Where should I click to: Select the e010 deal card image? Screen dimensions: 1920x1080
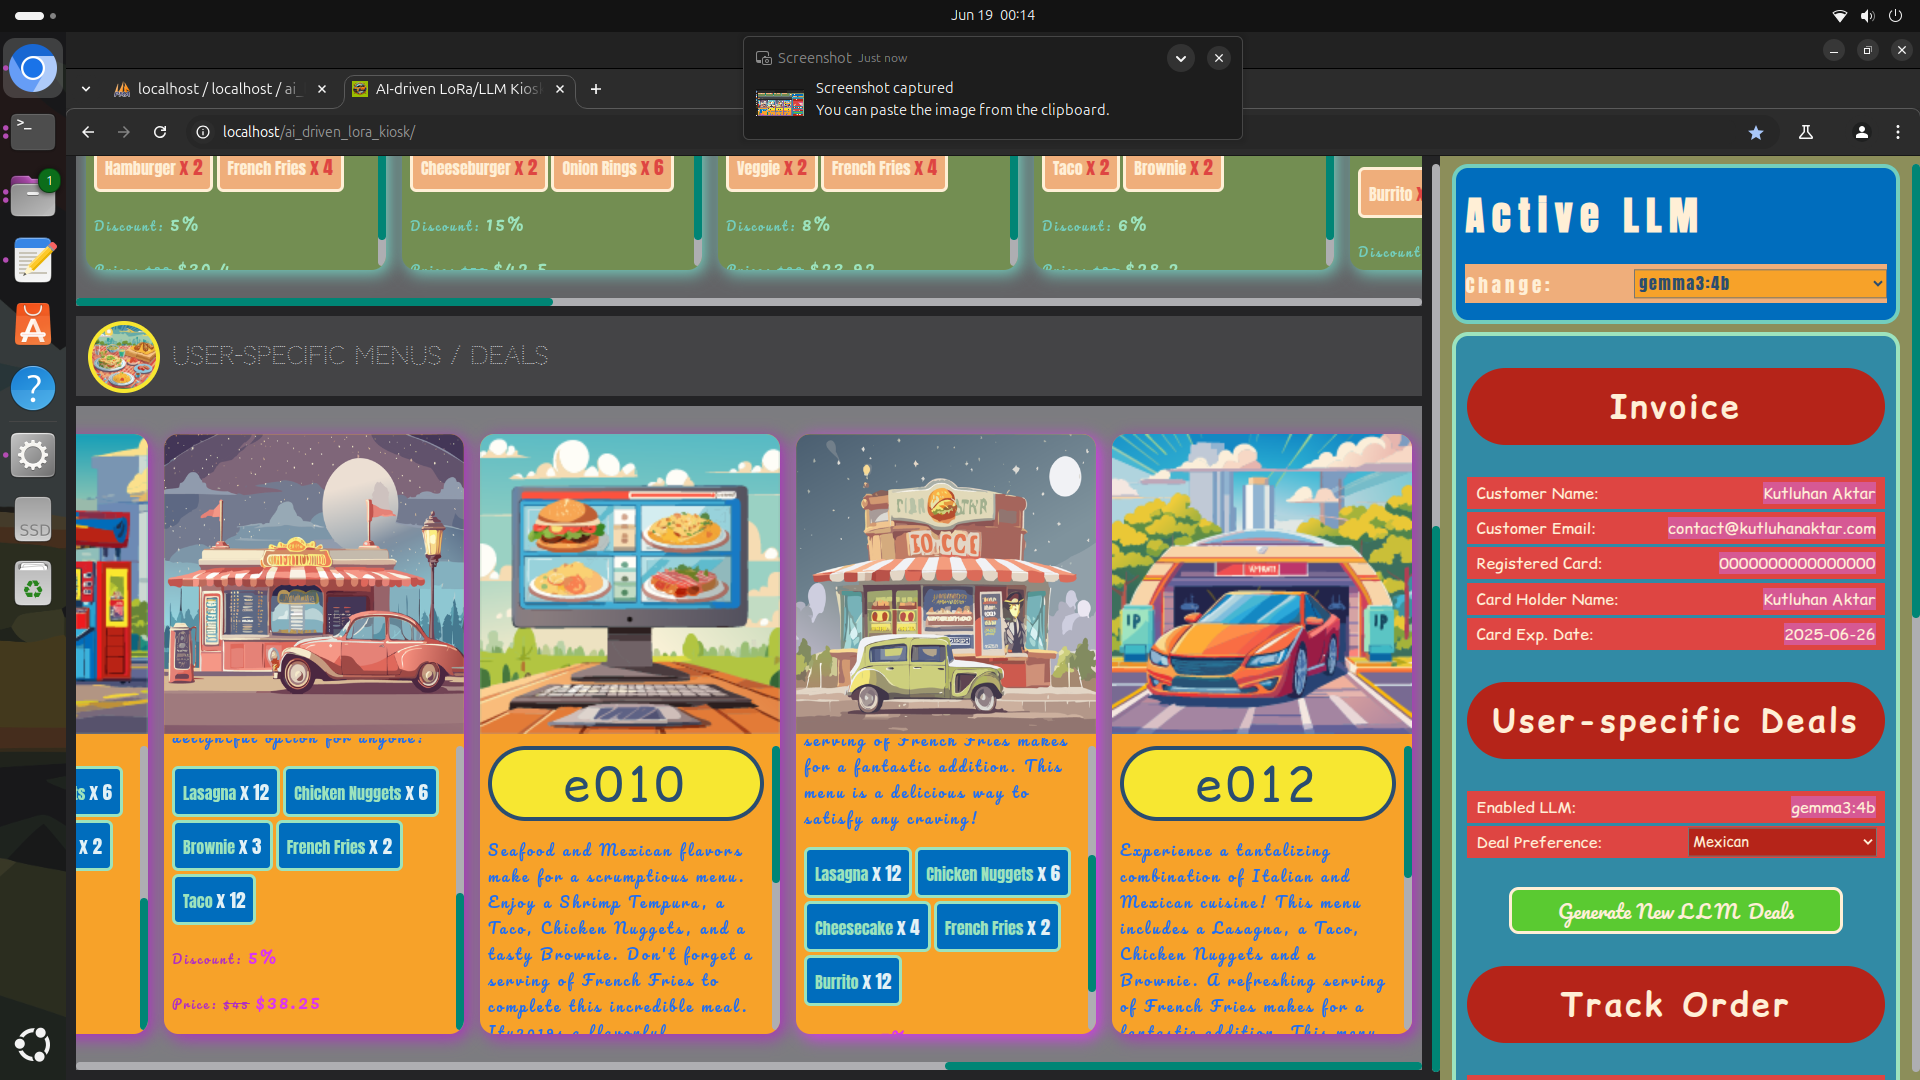pos(629,583)
